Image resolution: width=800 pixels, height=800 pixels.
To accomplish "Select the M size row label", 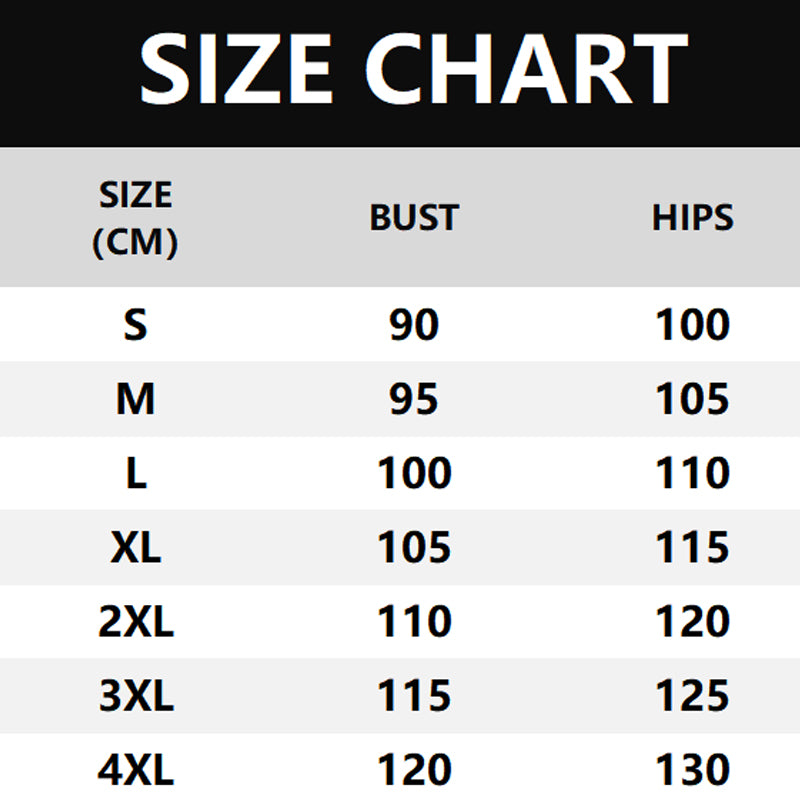I will 135,399.
